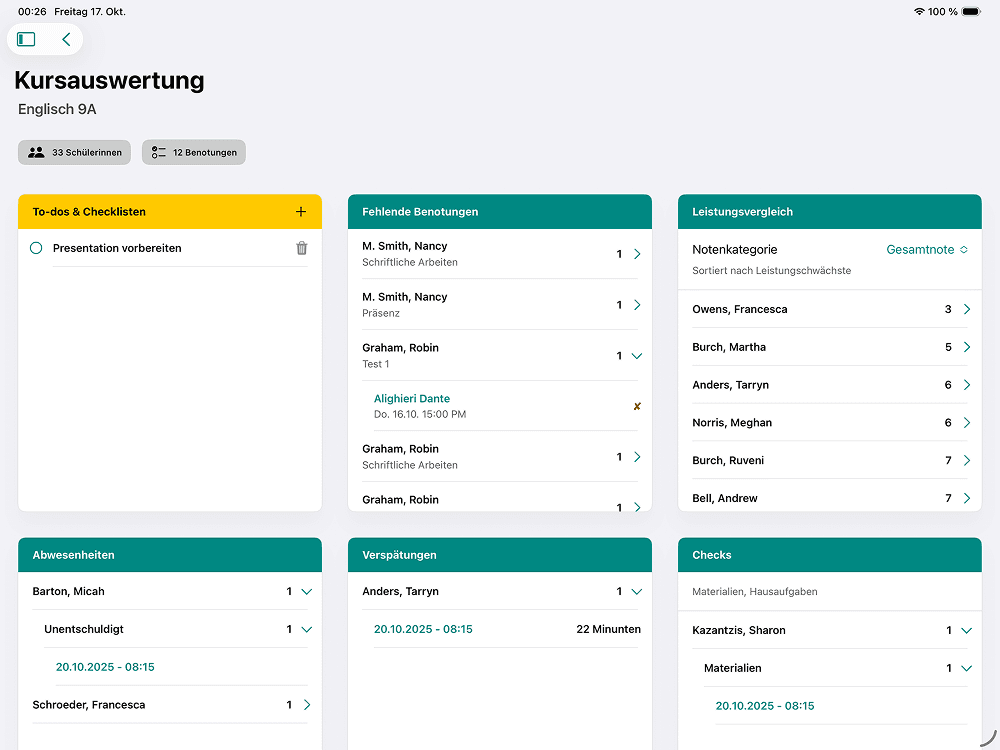Open Owens, Francesca details chevron
This screenshot has height=750, width=1000.
pyautogui.click(x=966, y=310)
